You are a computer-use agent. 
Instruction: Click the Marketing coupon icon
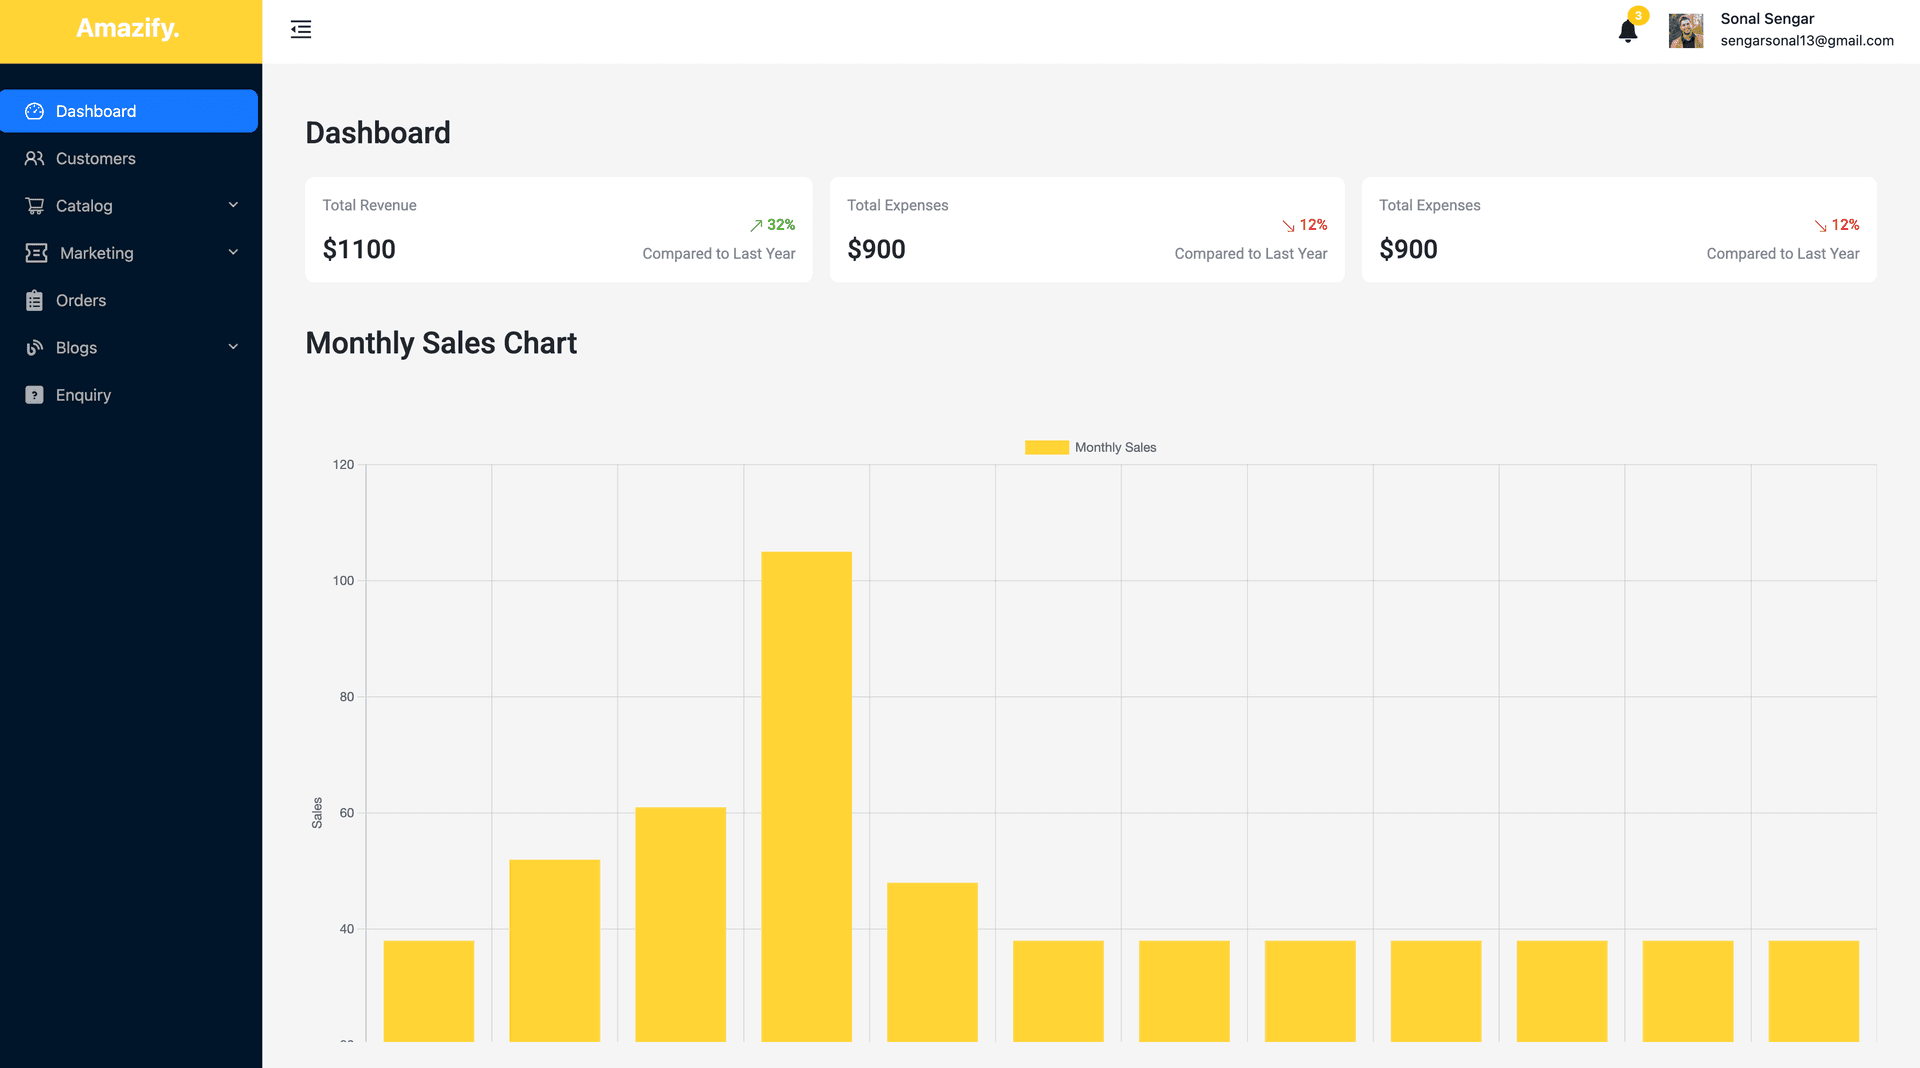pyautogui.click(x=36, y=253)
